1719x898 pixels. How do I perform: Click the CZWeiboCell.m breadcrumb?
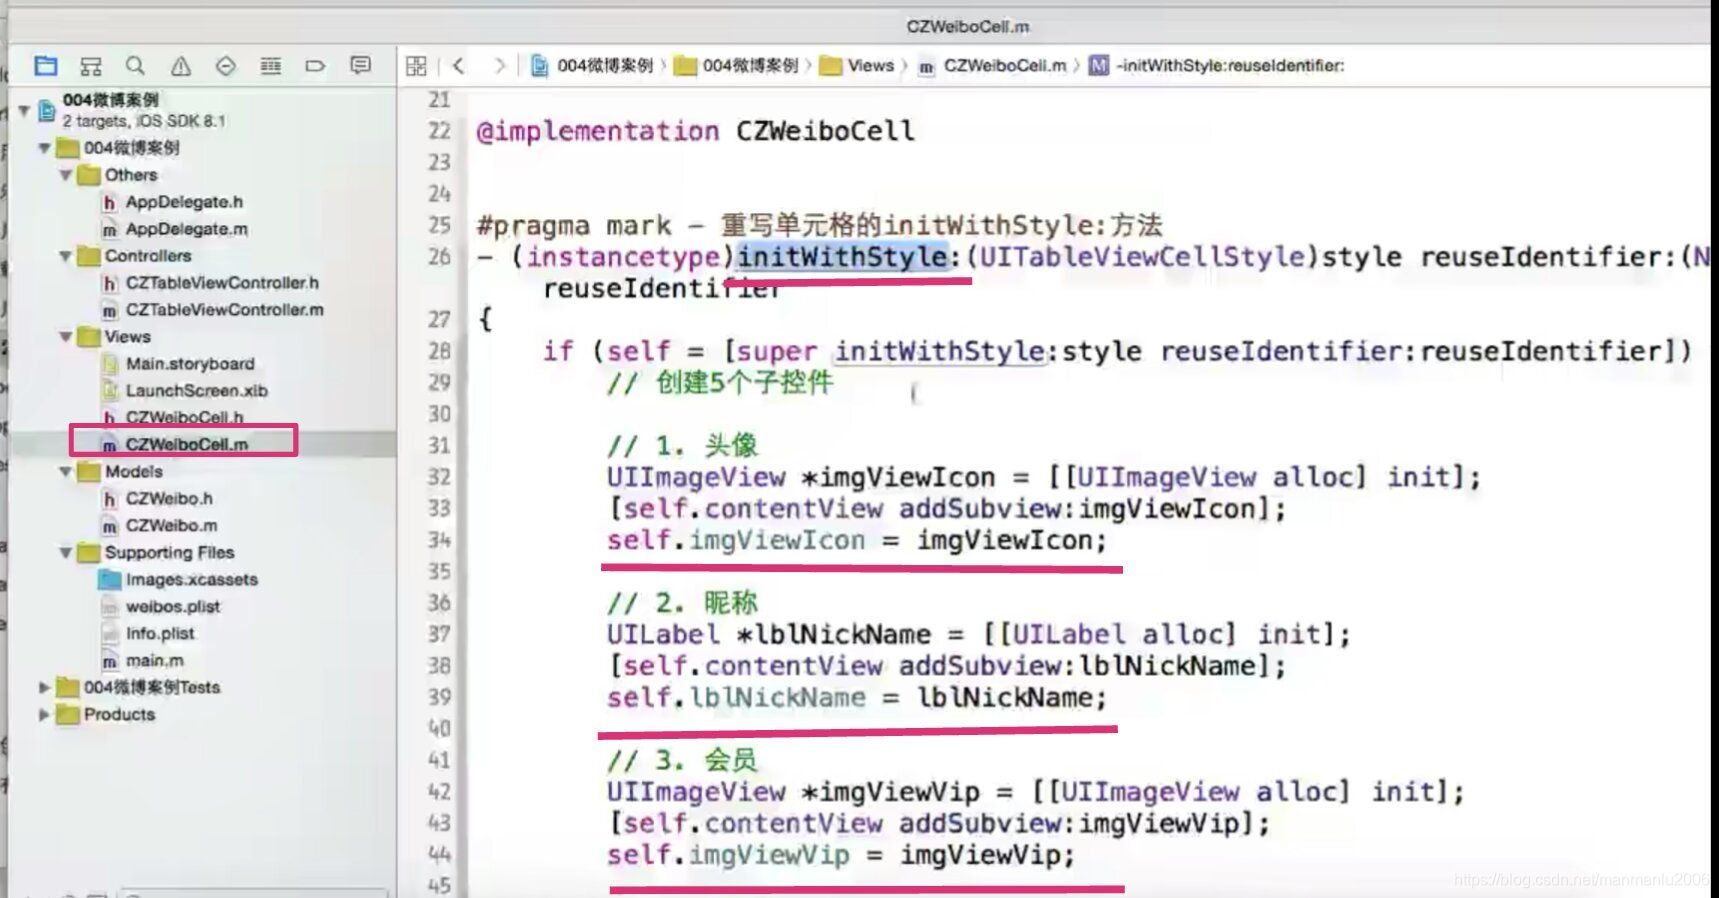coord(992,66)
